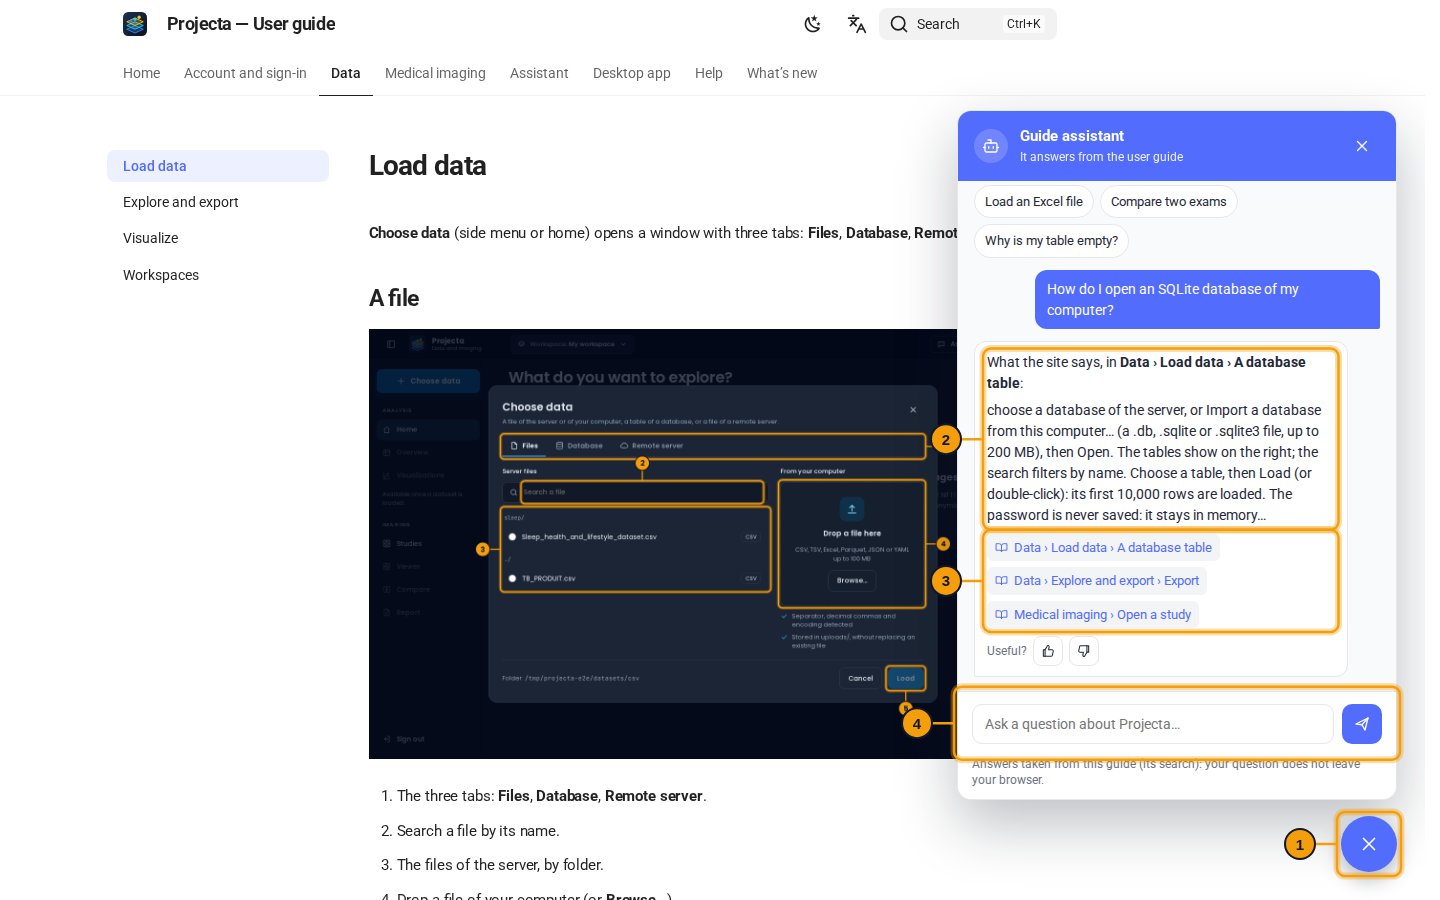Screen dimensions: 1440x900
Task: Close the Guide assistant panel header
Action: pyautogui.click(x=1362, y=146)
